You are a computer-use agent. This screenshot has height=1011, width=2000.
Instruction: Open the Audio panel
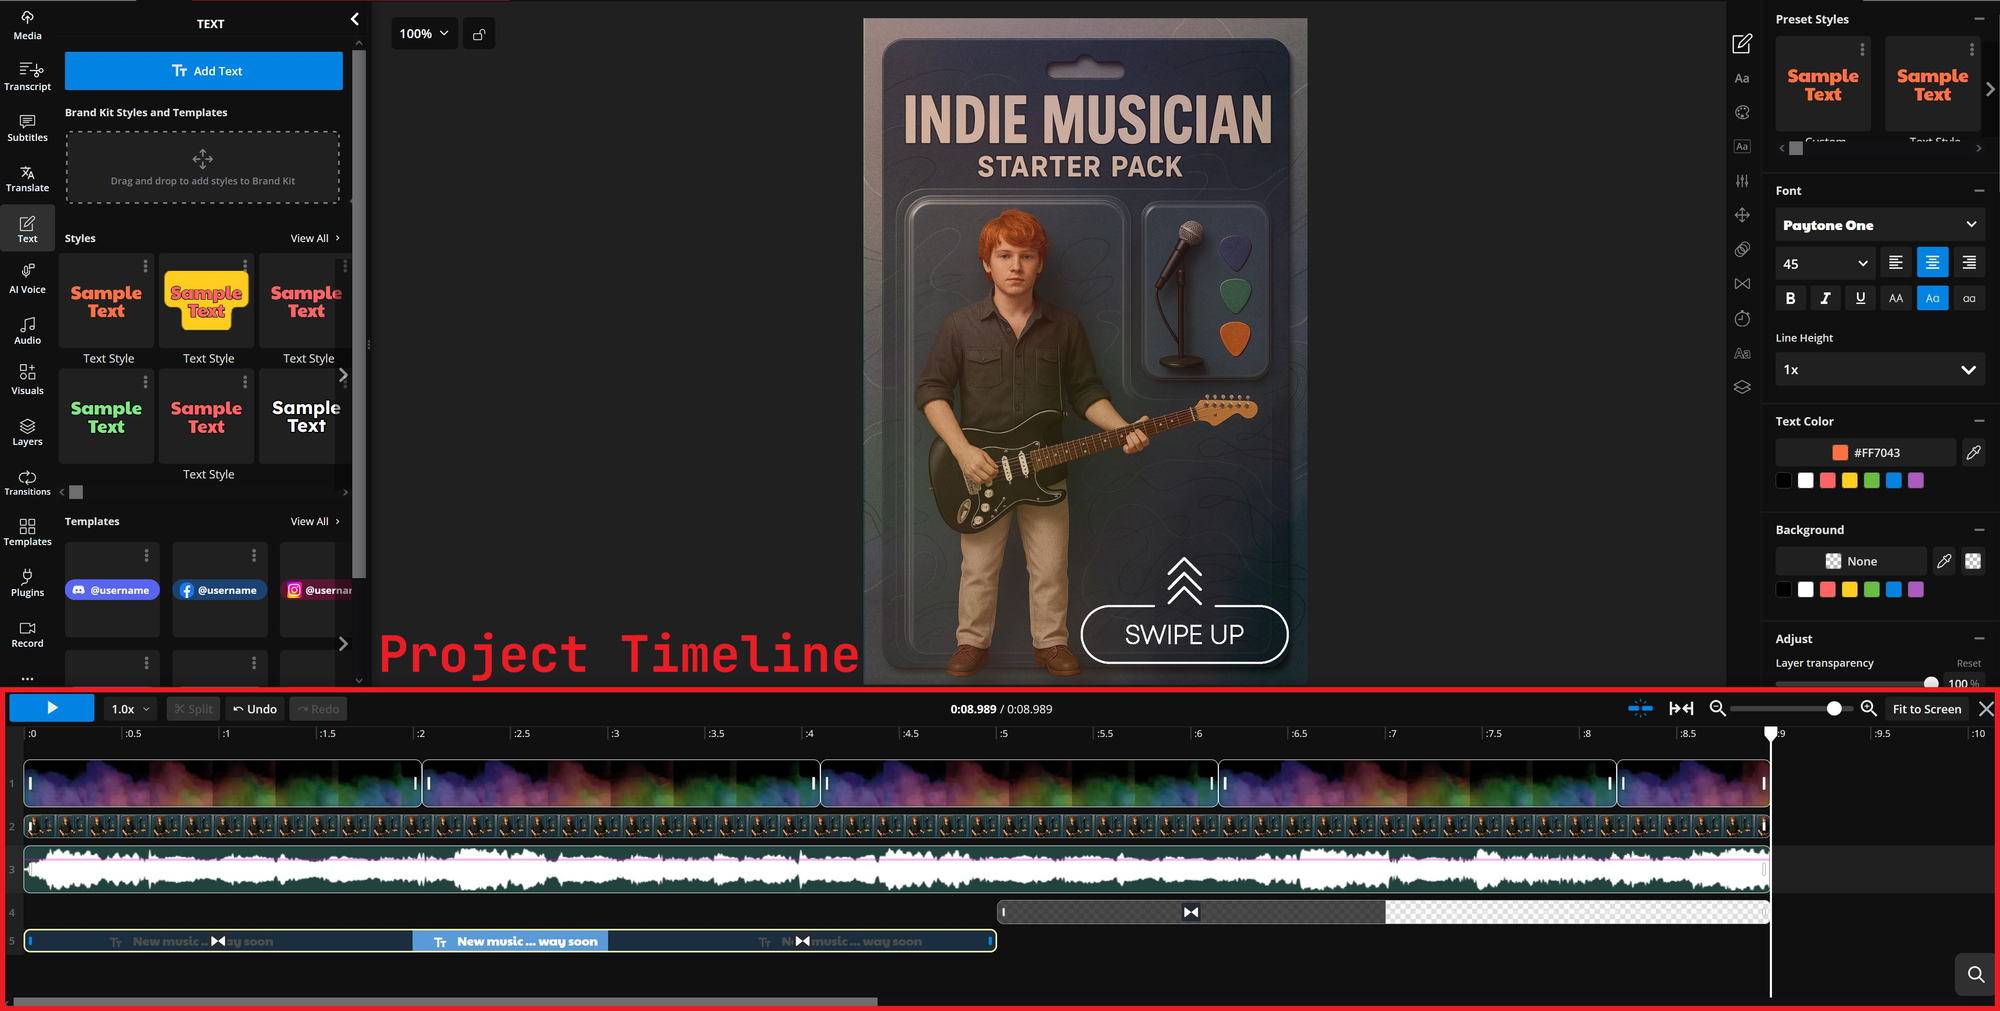click(x=27, y=330)
